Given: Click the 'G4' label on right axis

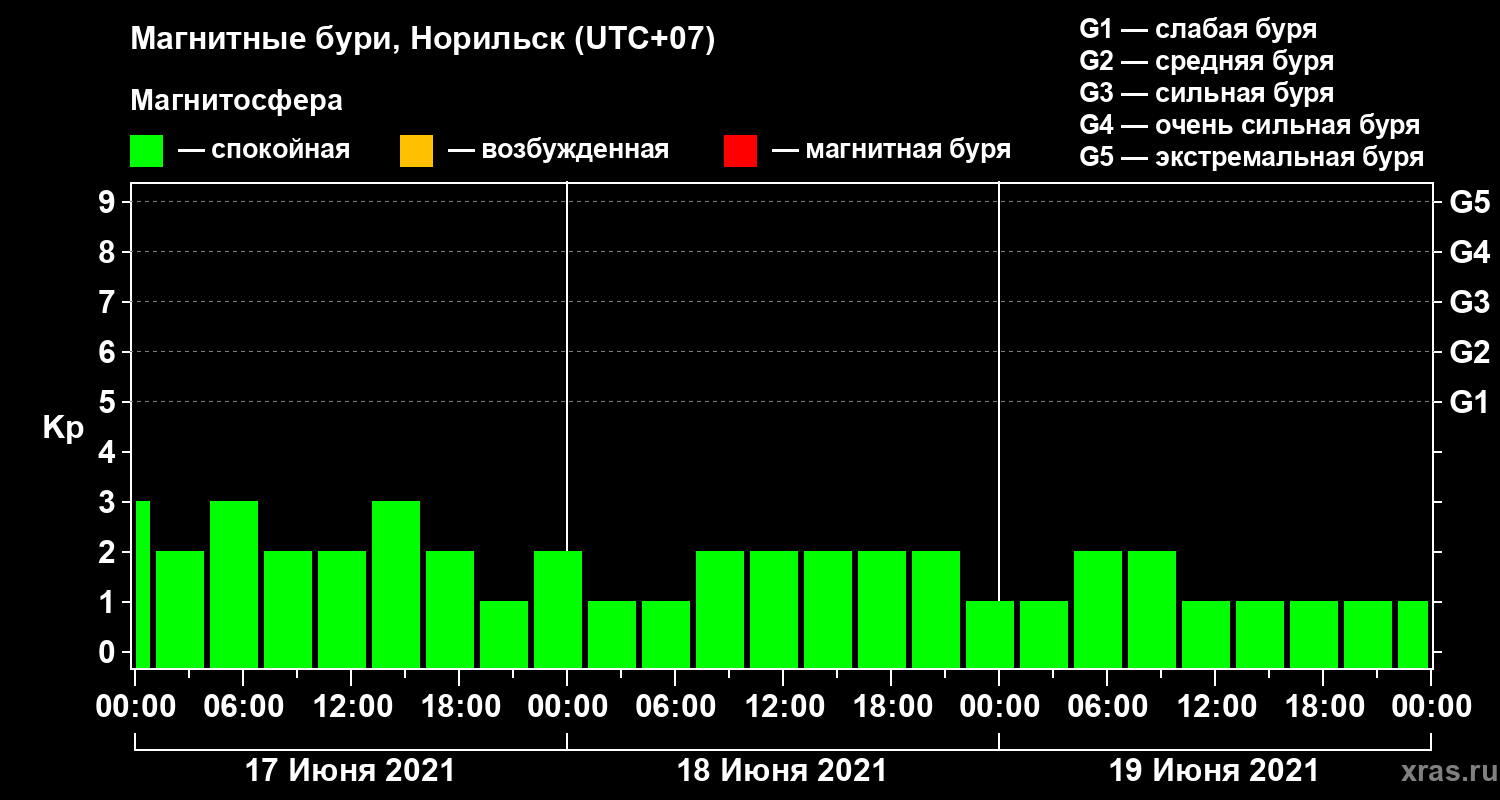Looking at the screenshot, I should tap(1469, 252).
